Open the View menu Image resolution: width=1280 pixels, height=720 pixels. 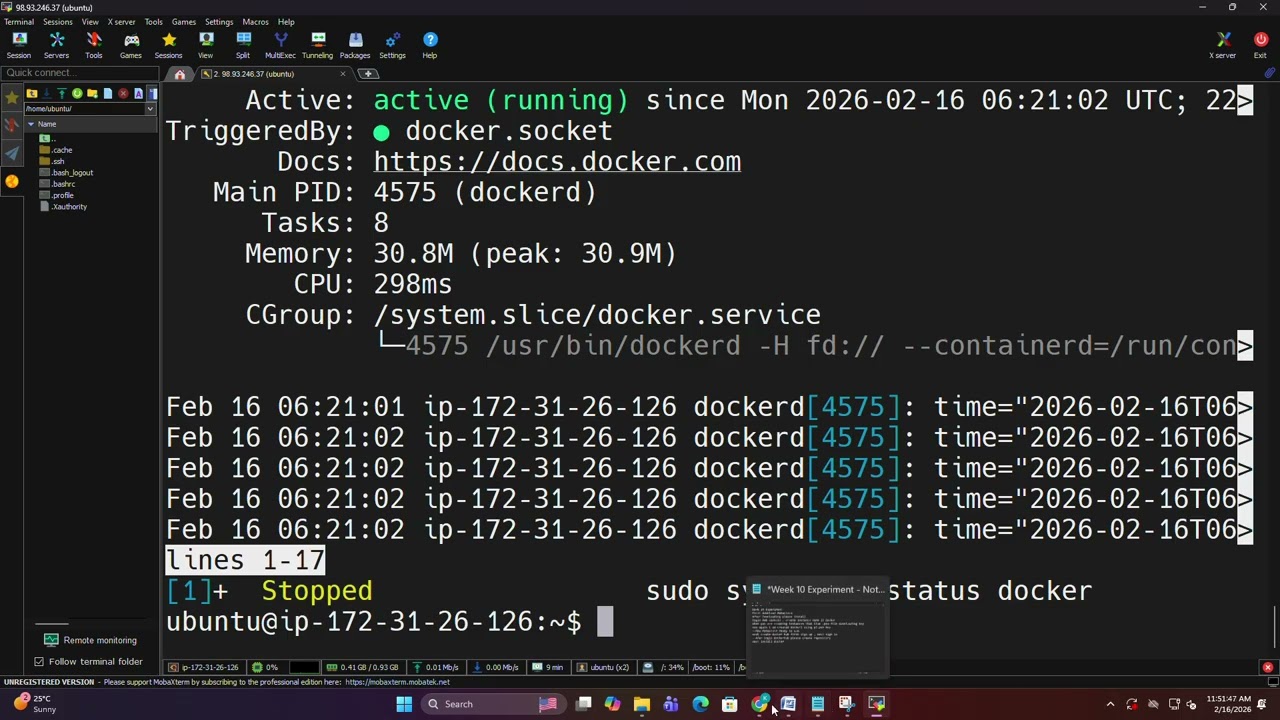coord(90,22)
